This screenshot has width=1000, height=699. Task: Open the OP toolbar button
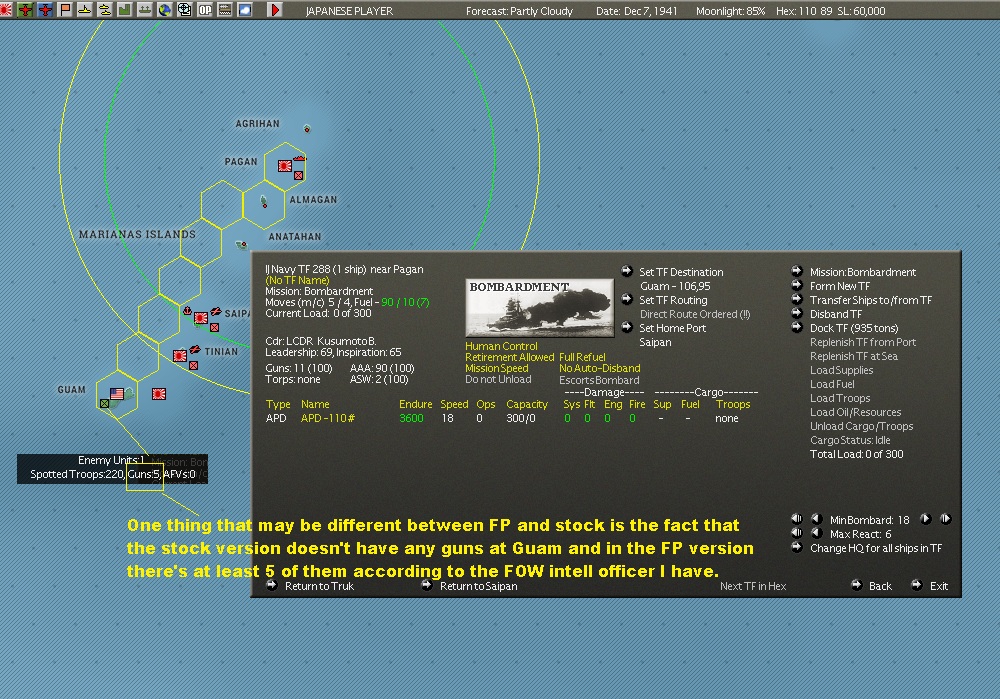[x=205, y=10]
